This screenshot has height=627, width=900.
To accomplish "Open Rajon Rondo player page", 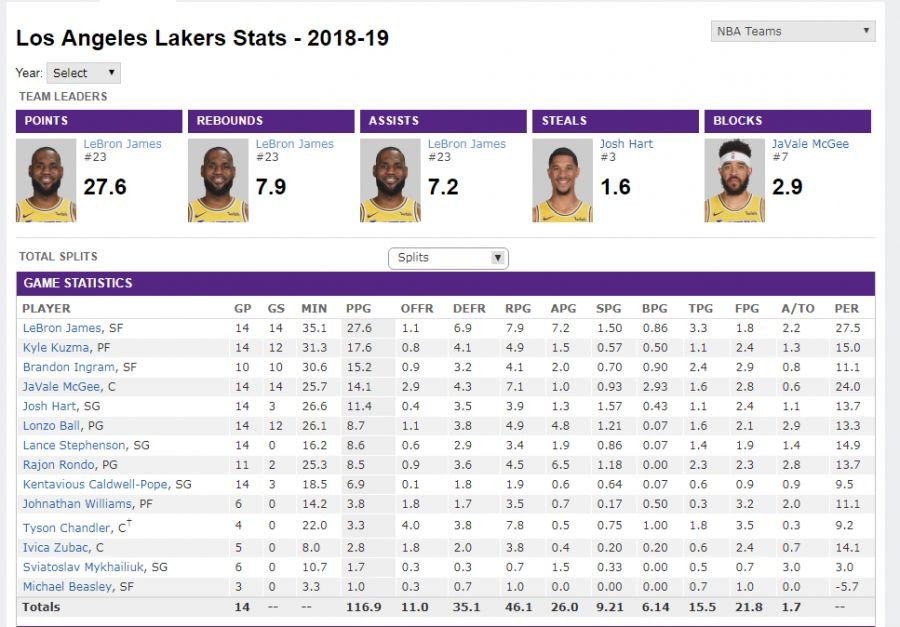I will pos(59,465).
